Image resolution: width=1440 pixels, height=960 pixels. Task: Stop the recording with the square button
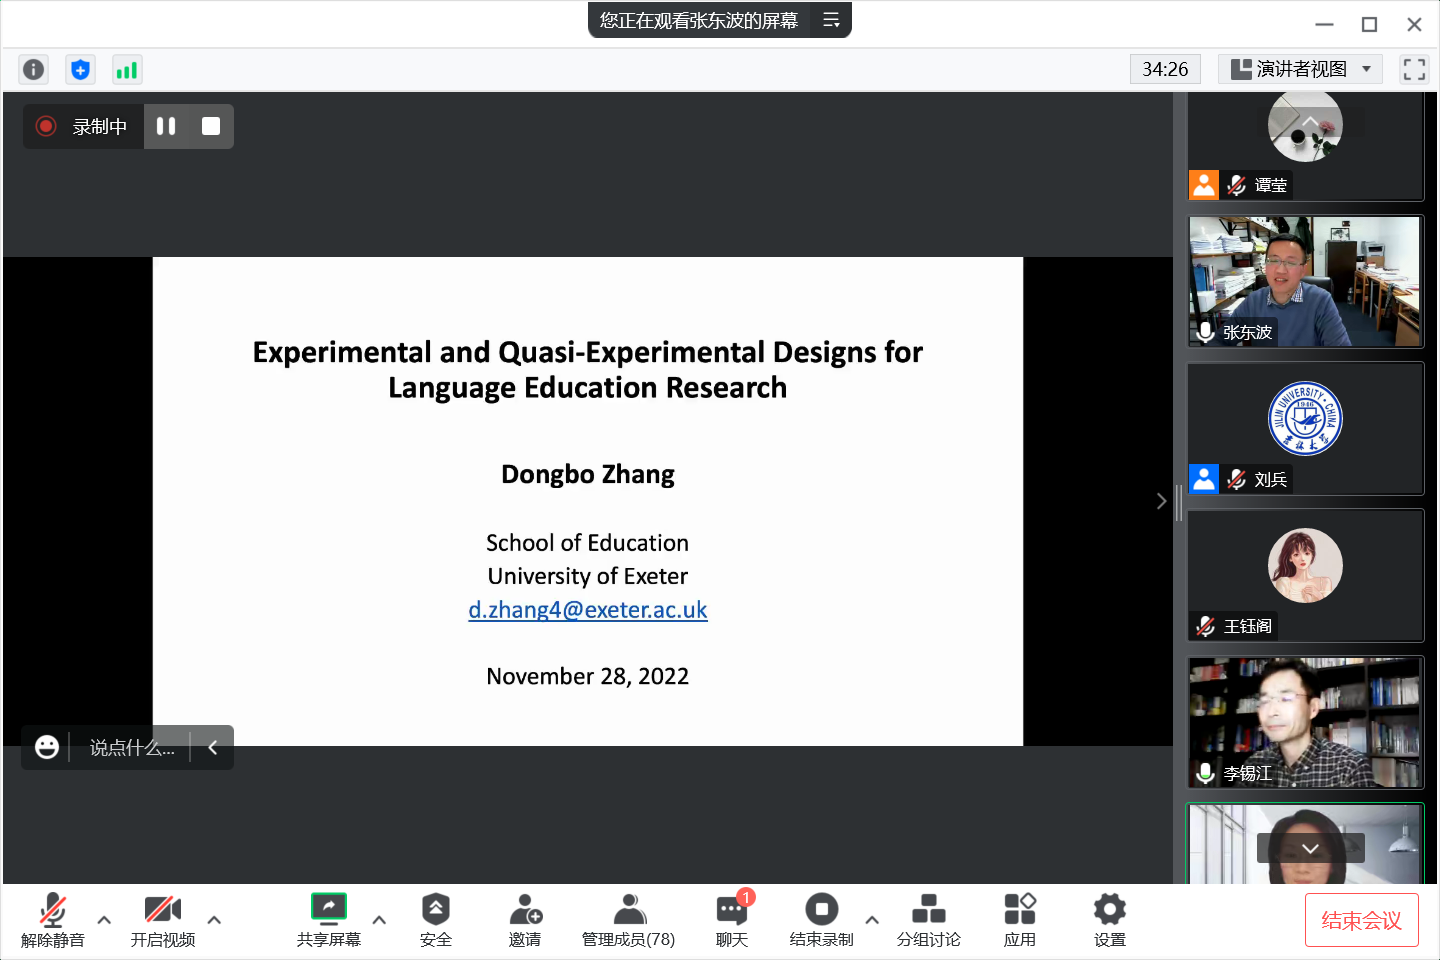point(211,126)
